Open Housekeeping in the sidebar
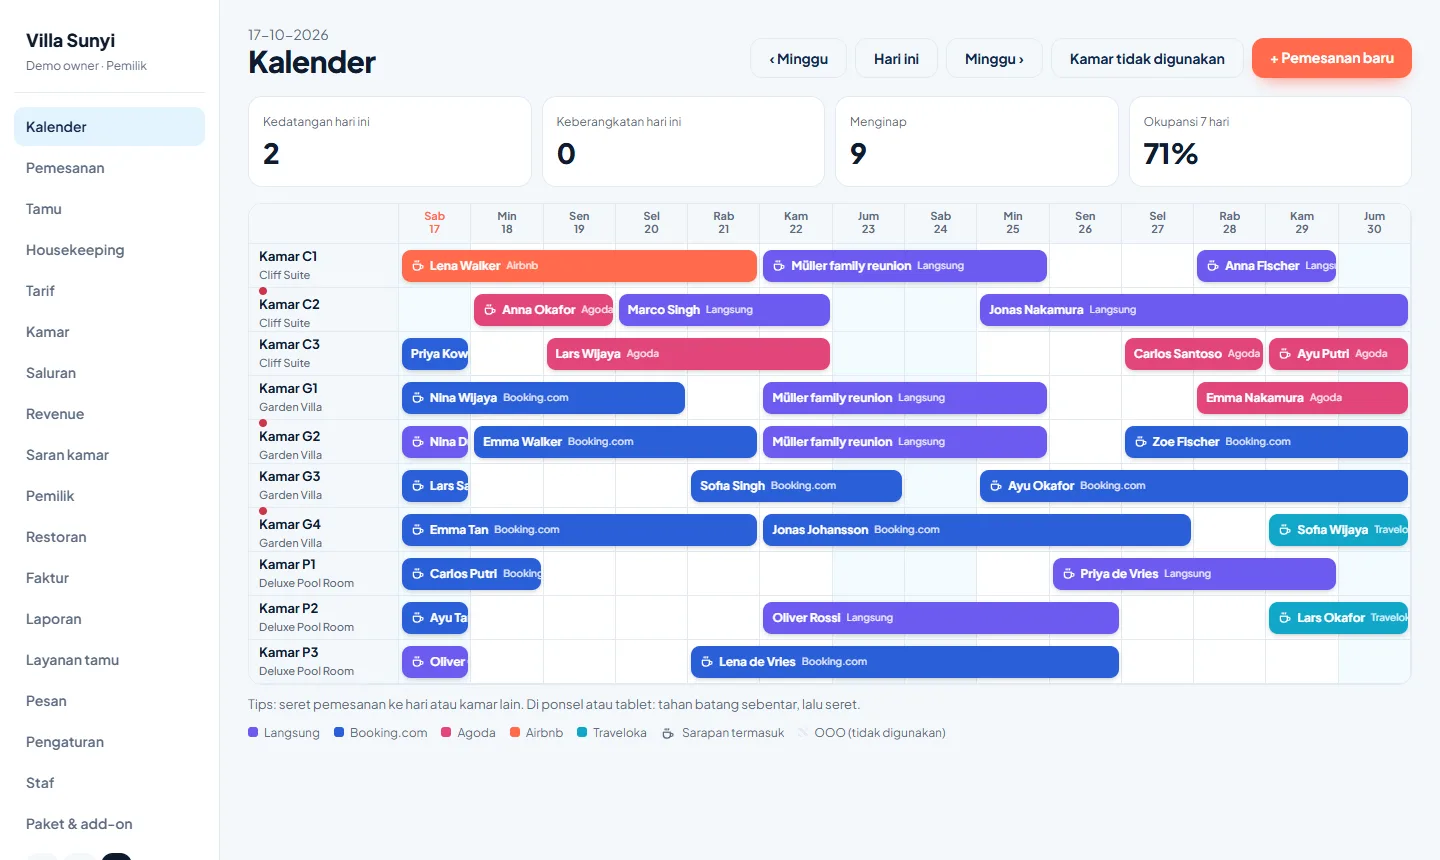 pyautogui.click(x=109, y=250)
